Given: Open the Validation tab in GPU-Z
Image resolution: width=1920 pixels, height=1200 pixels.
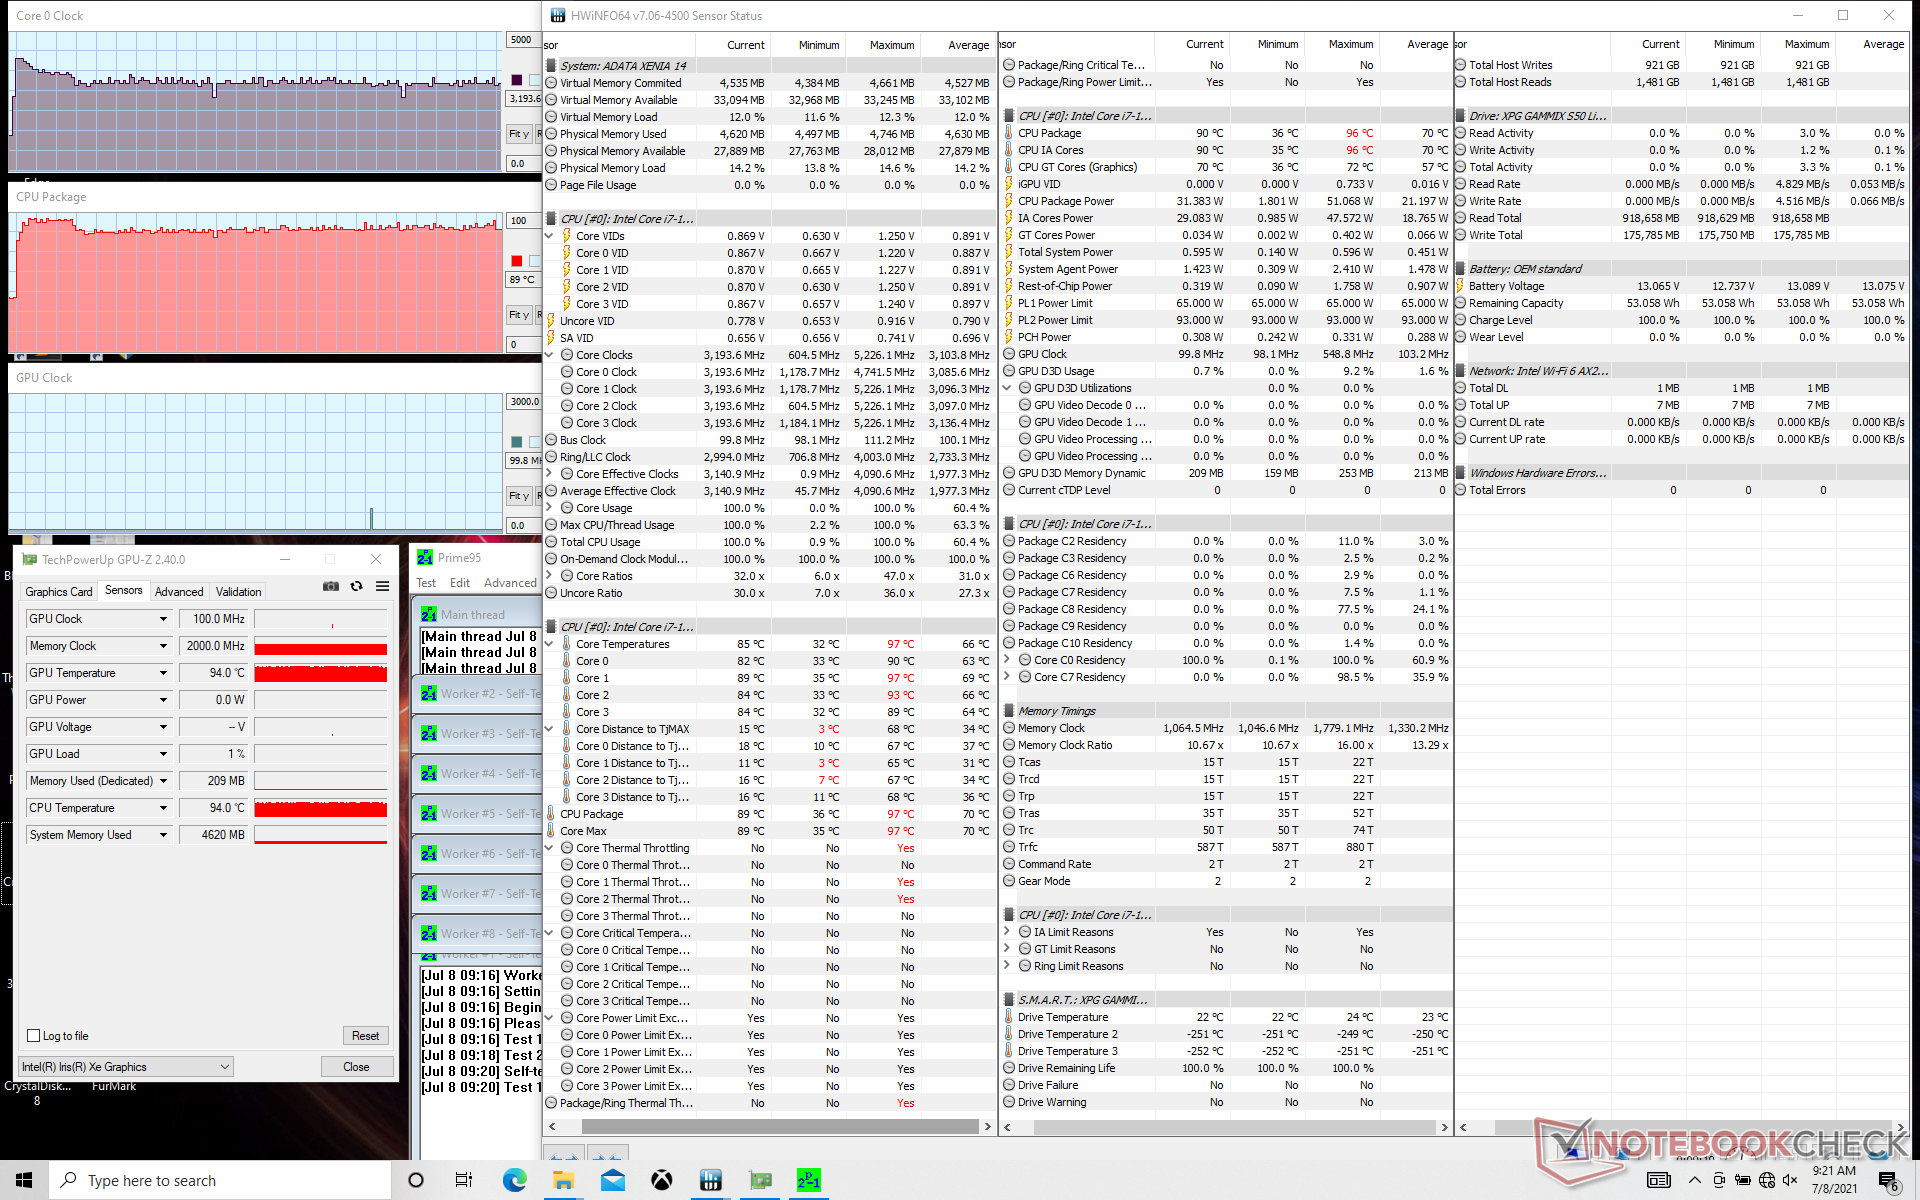Looking at the screenshot, I should tap(239, 592).
